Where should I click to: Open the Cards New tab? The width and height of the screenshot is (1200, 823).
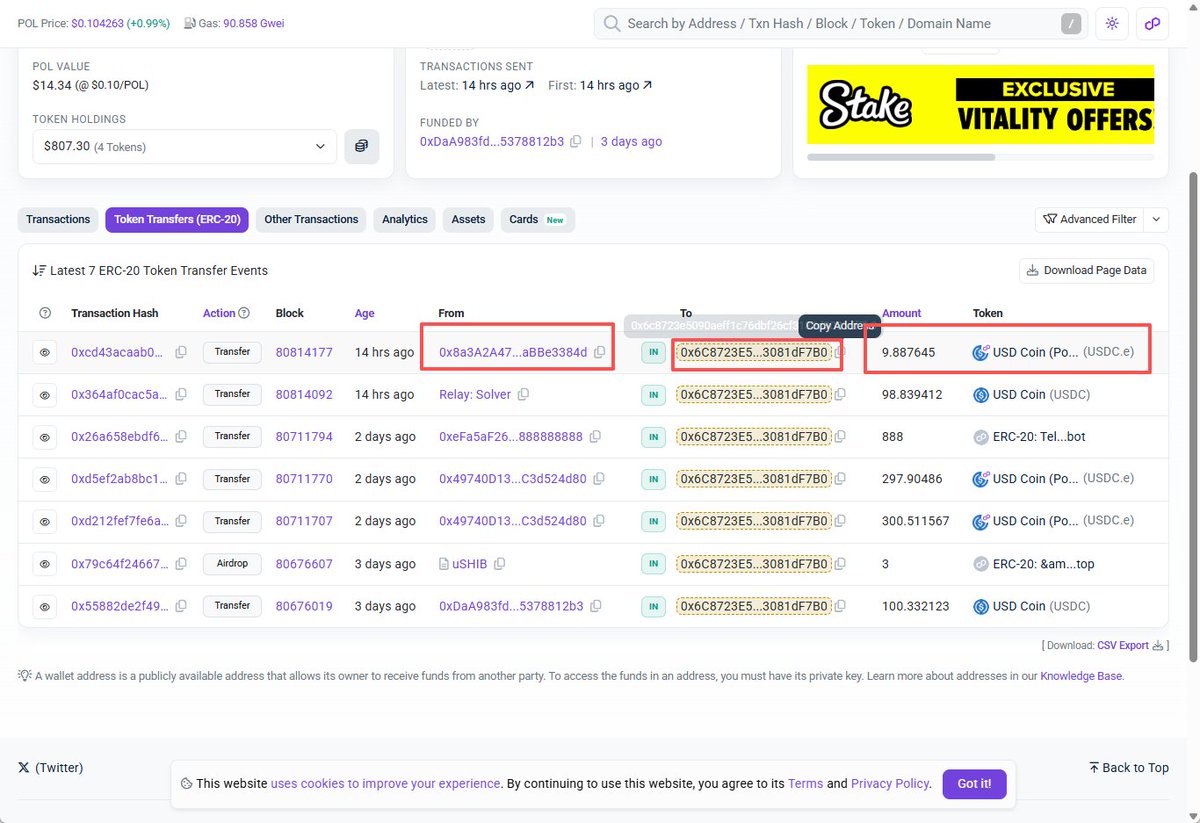click(537, 219)
